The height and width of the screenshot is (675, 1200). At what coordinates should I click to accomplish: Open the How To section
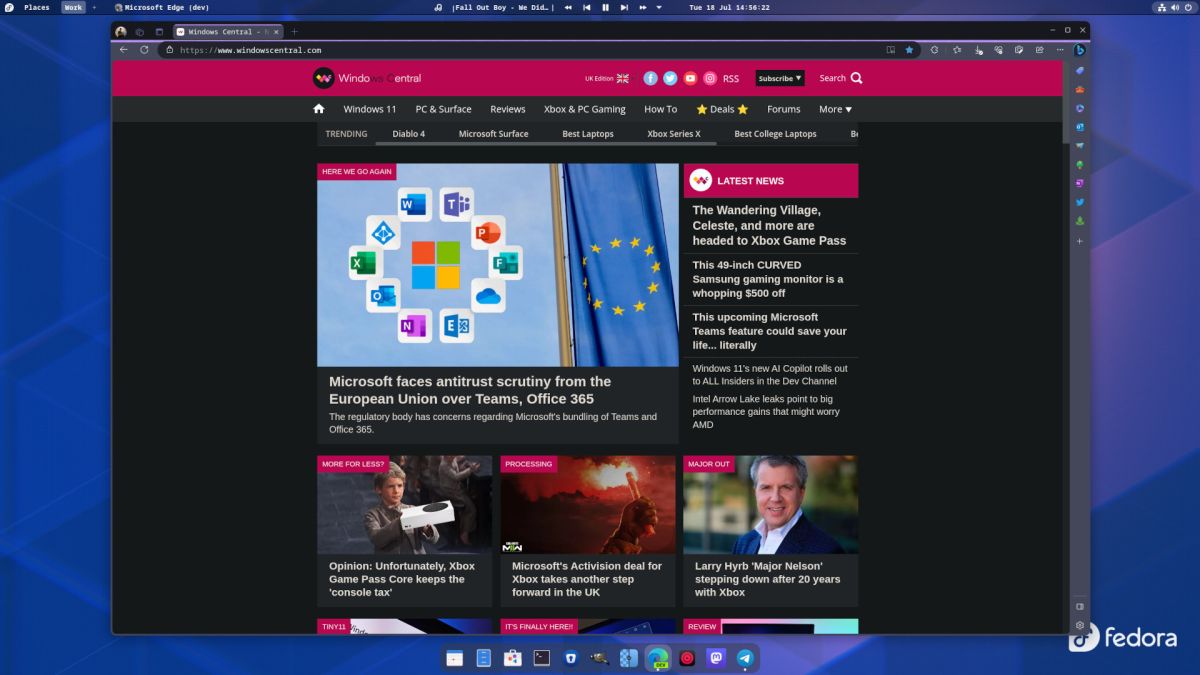point(660,109)
